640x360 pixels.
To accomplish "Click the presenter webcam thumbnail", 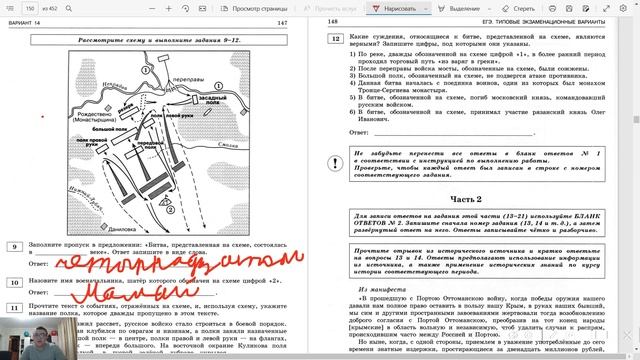I will click(x=39, y=338).
